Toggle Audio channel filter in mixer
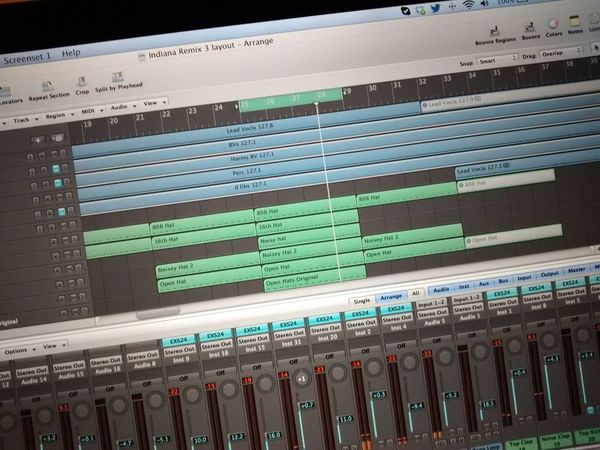 441,290
